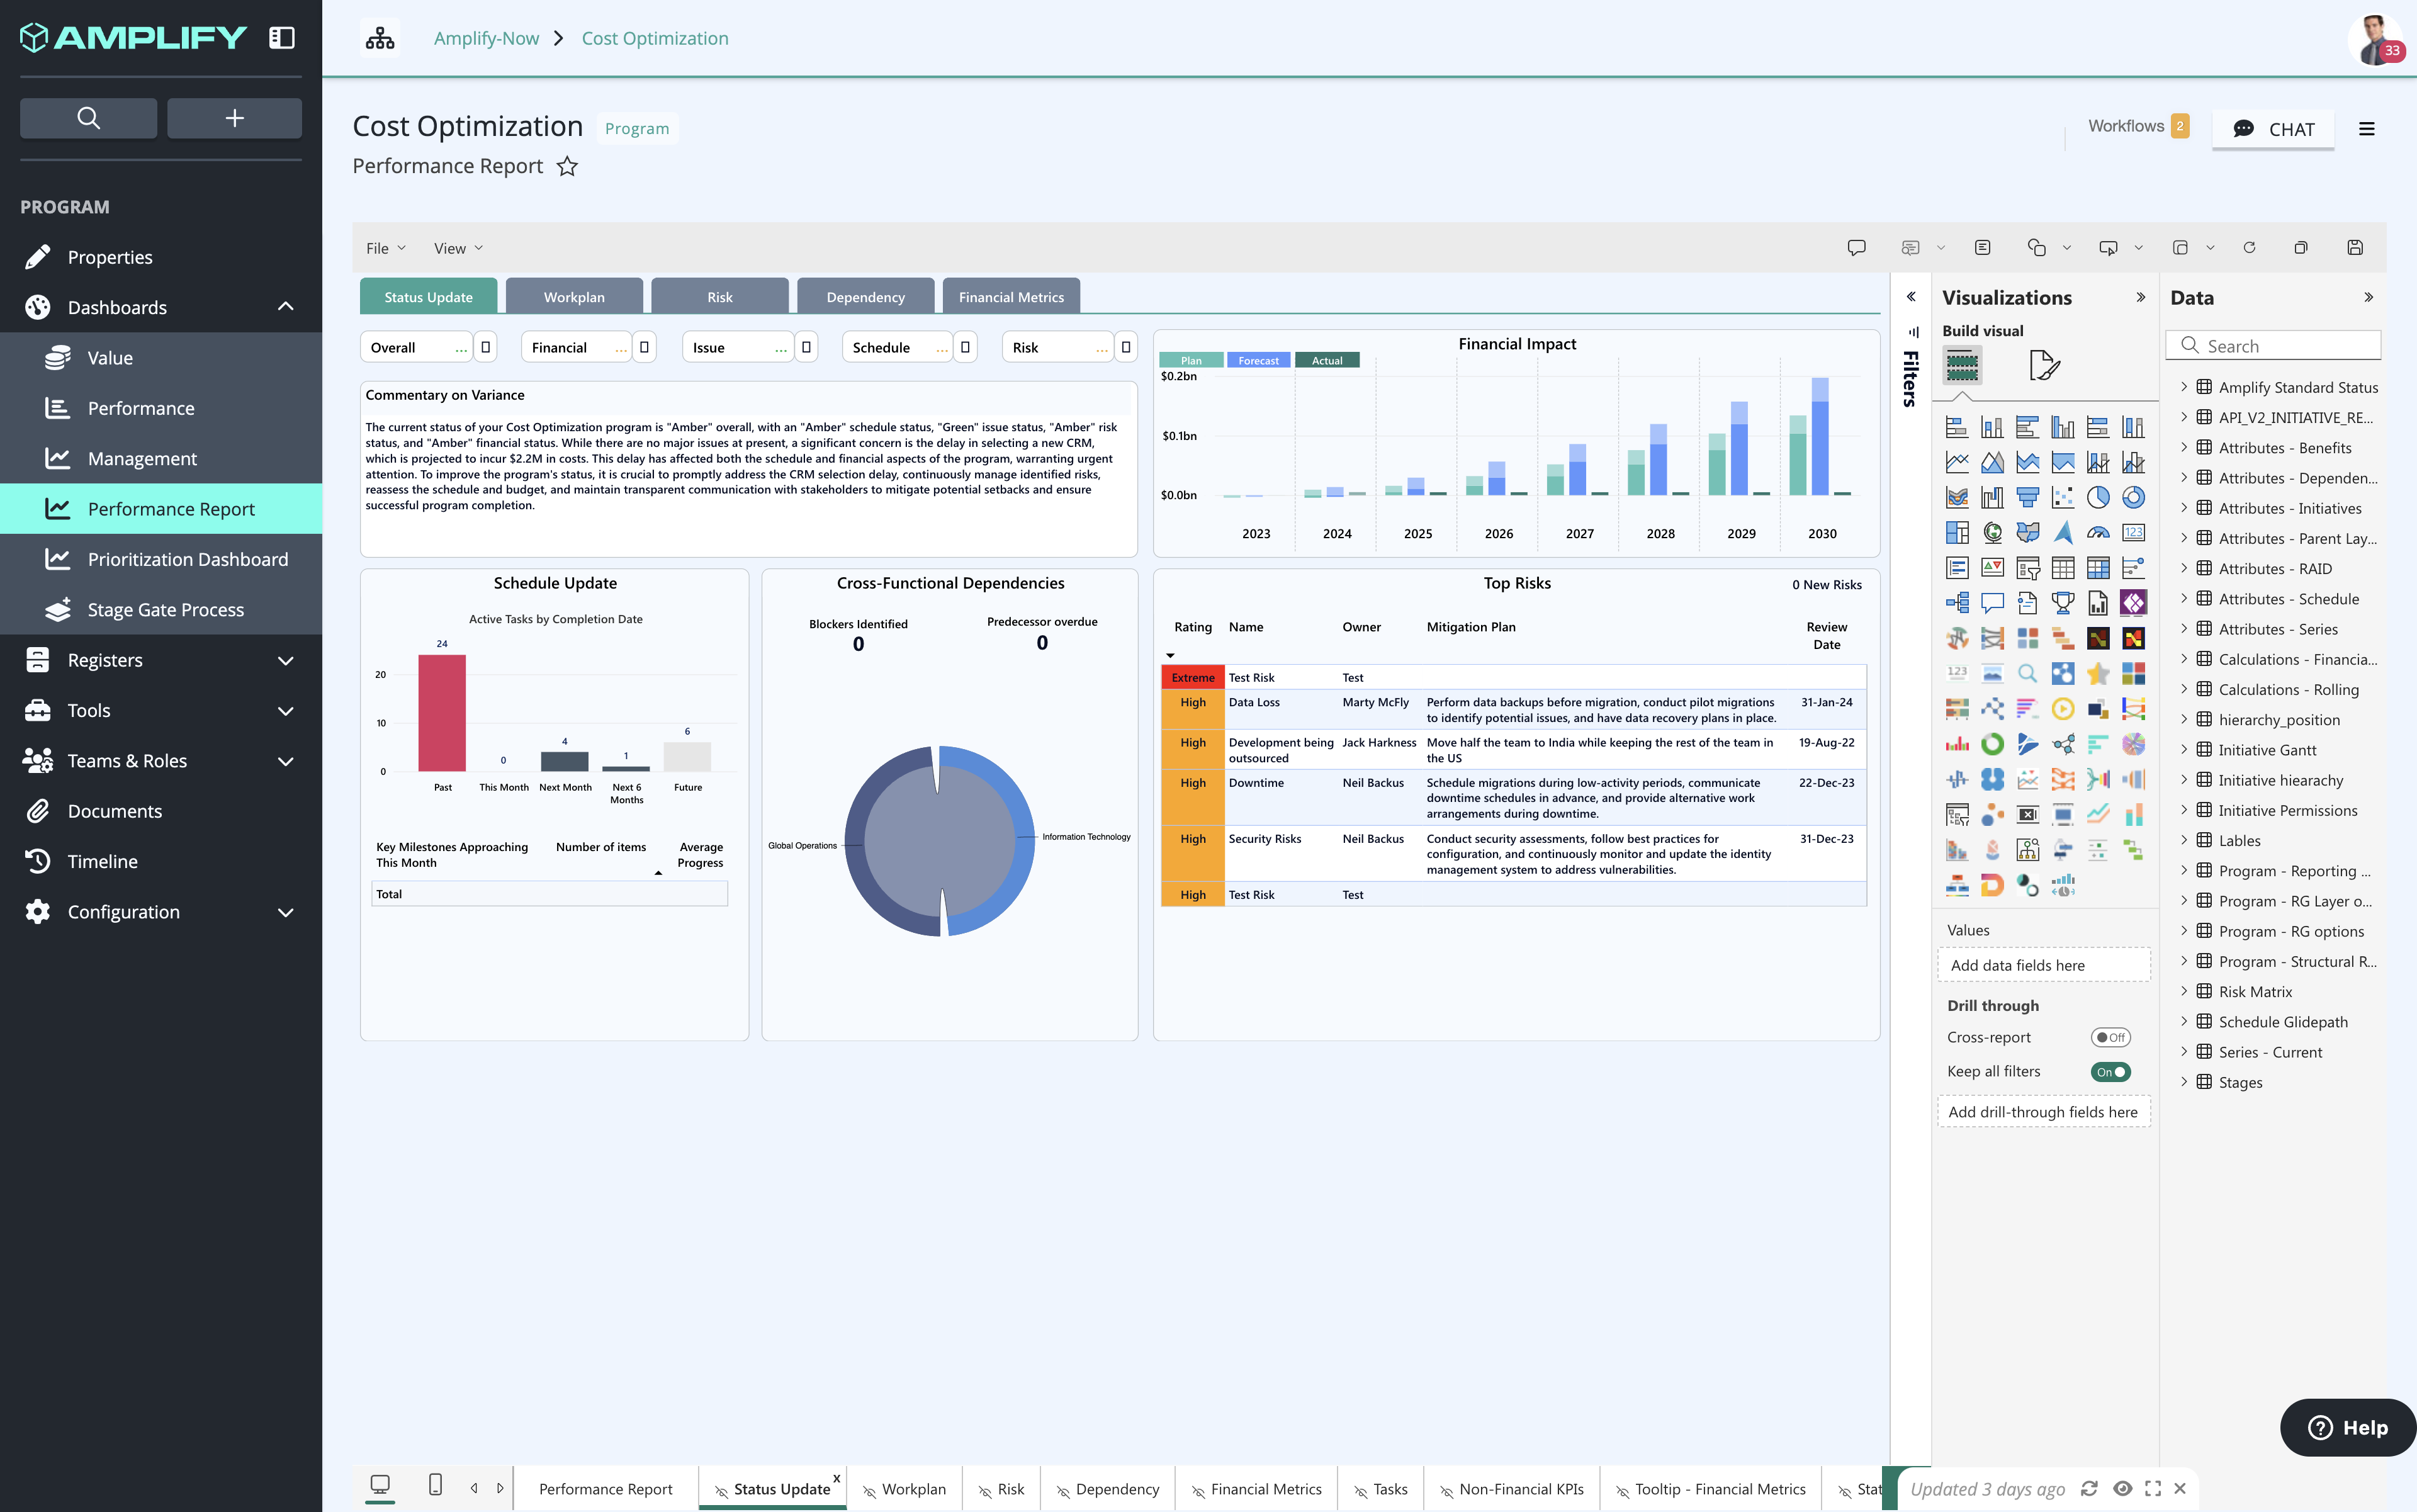Choose the funnel visualization

[2028, 497]
